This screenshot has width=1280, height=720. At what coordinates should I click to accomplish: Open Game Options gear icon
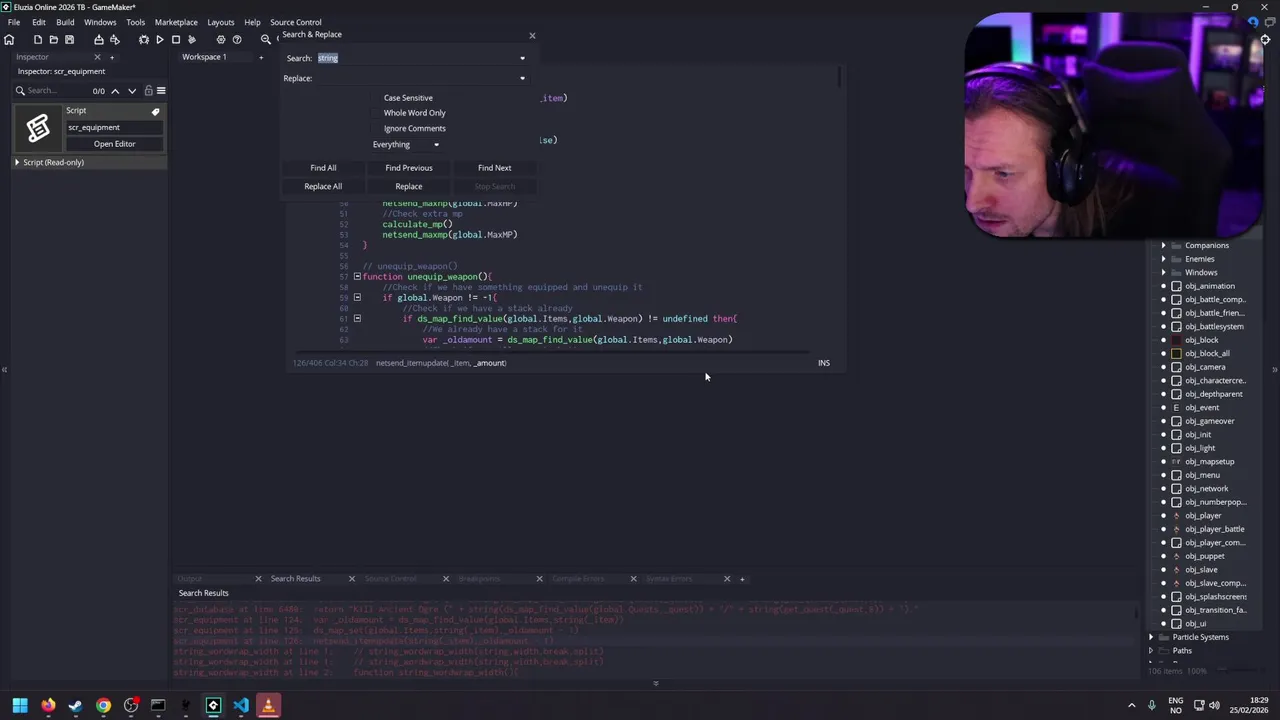[x=221, y=39]
